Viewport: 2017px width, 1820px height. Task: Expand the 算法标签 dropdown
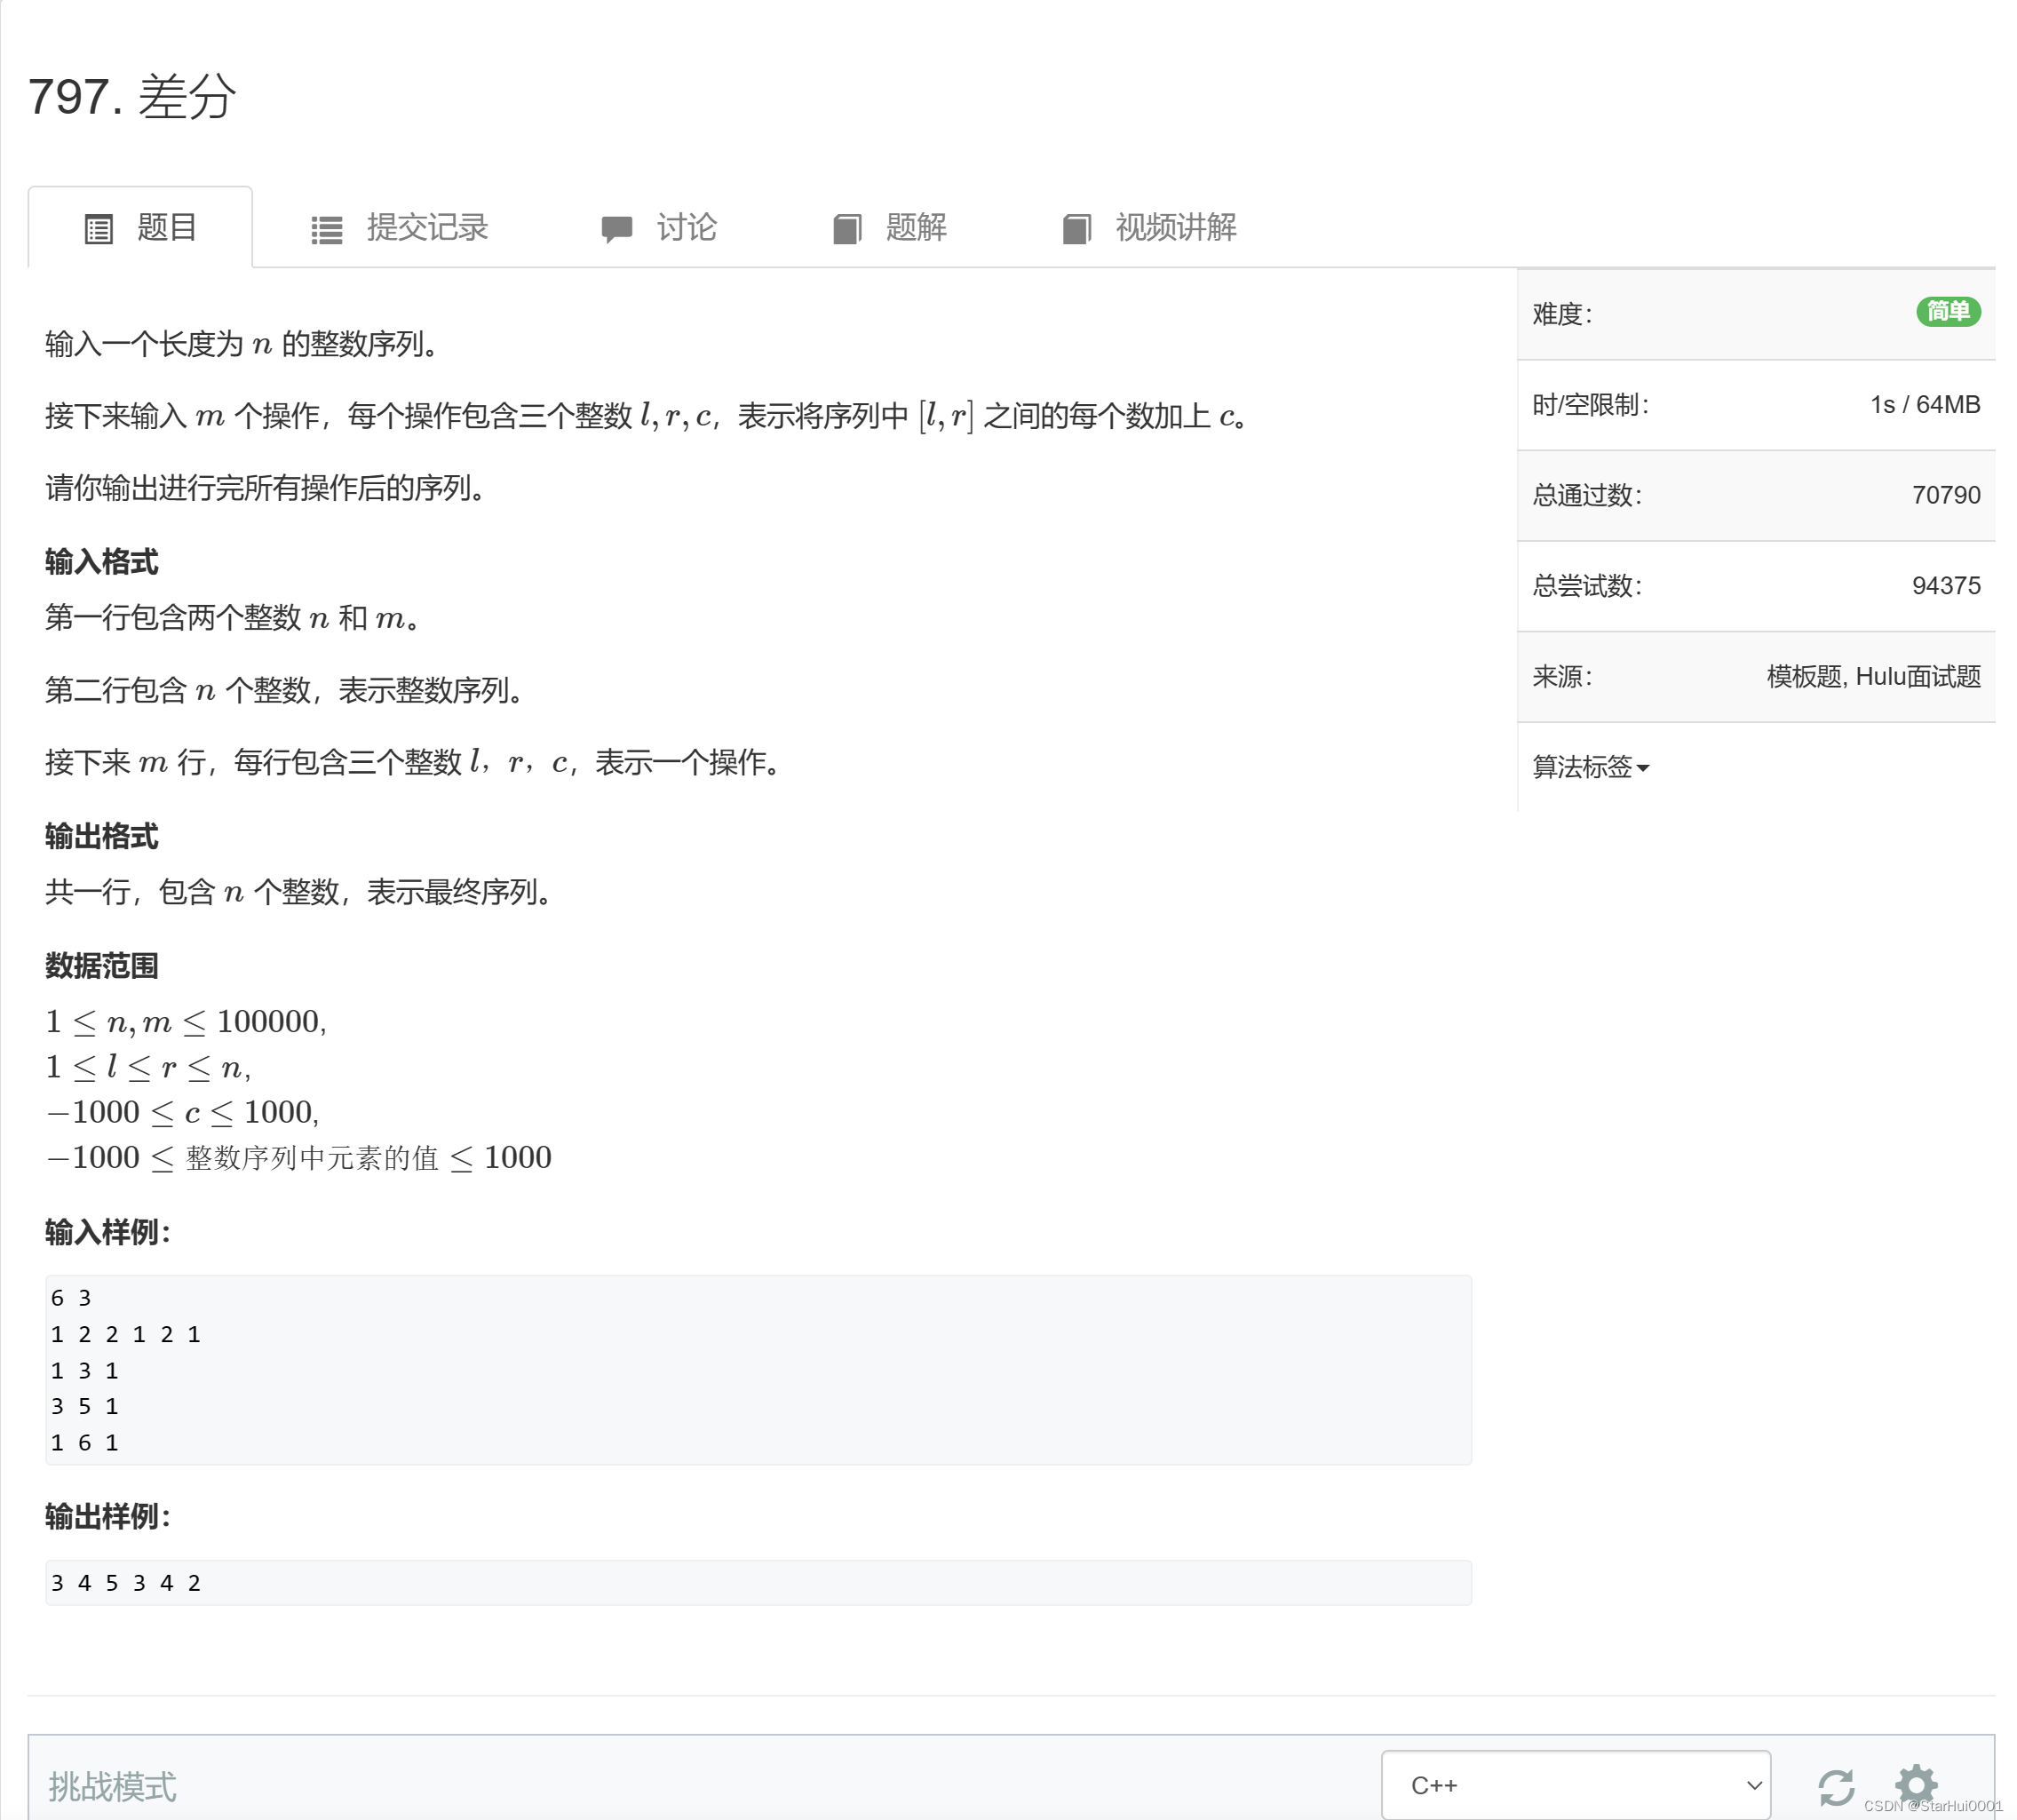tap(1590, 767)
